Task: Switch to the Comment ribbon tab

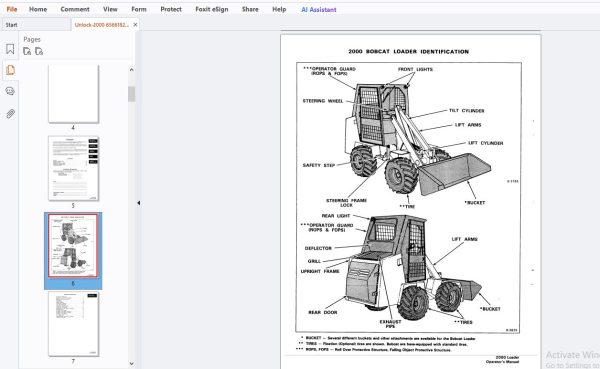Action: pos(75,9)
